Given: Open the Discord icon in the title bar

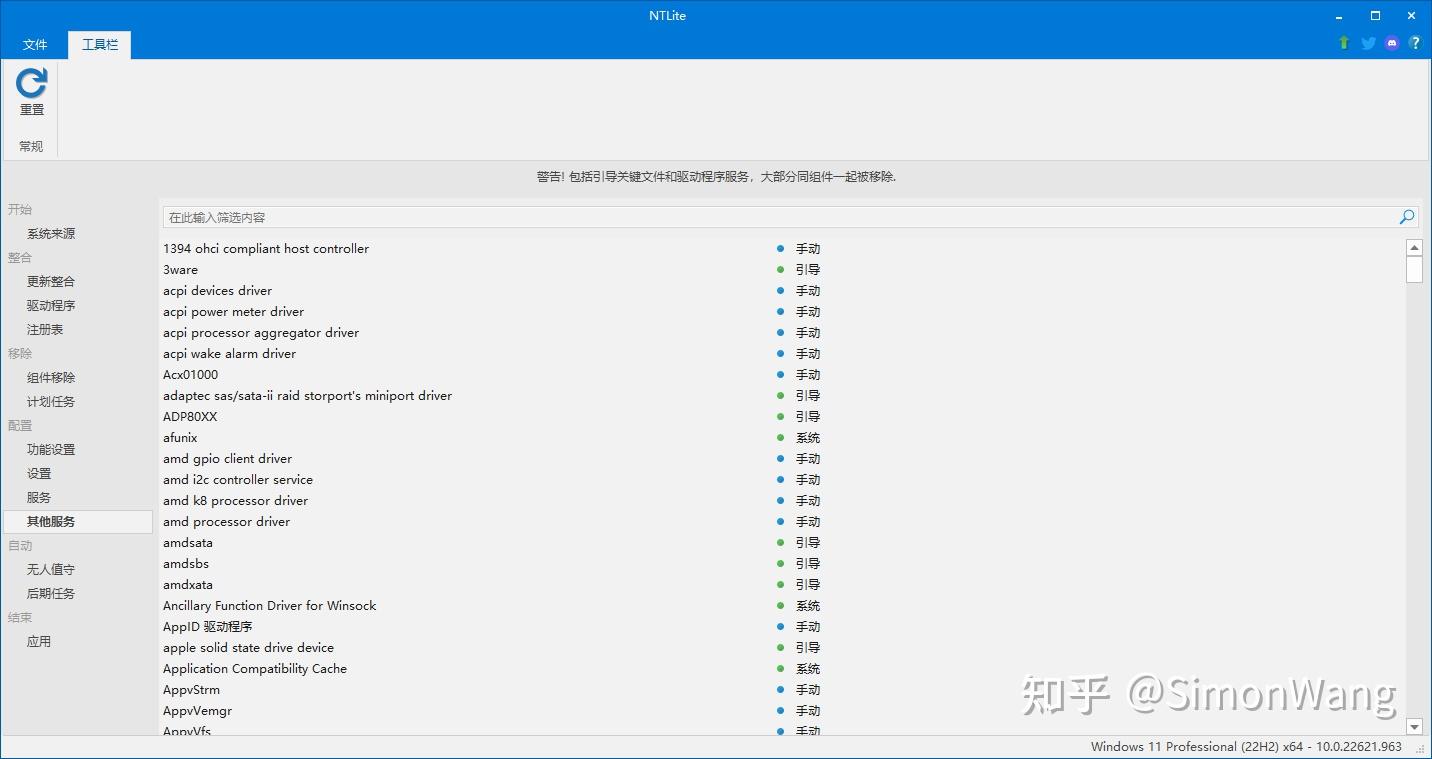Looking at the screenshot, I should tap(1391, 43).
